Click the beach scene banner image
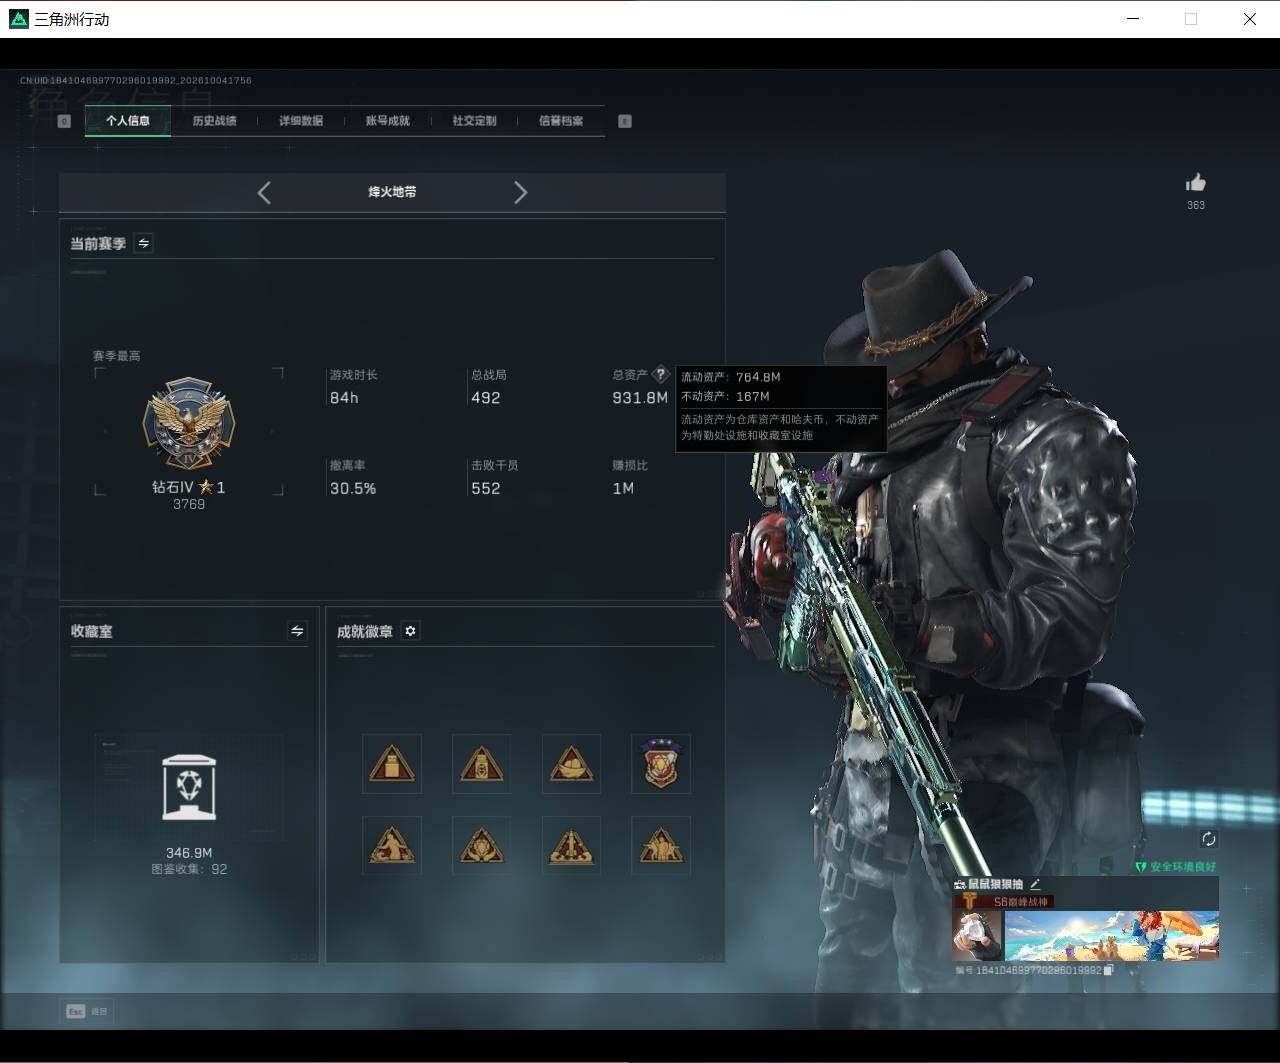The image size is (1280, 1063). 1112,935
